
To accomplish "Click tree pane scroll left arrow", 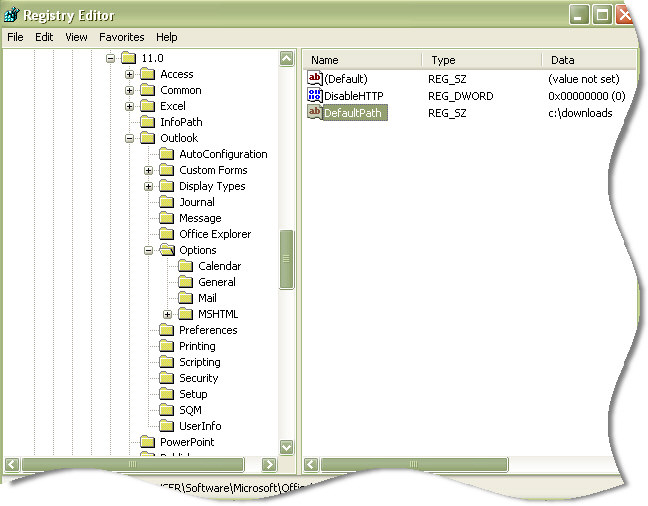I will (x=12, y=465).
